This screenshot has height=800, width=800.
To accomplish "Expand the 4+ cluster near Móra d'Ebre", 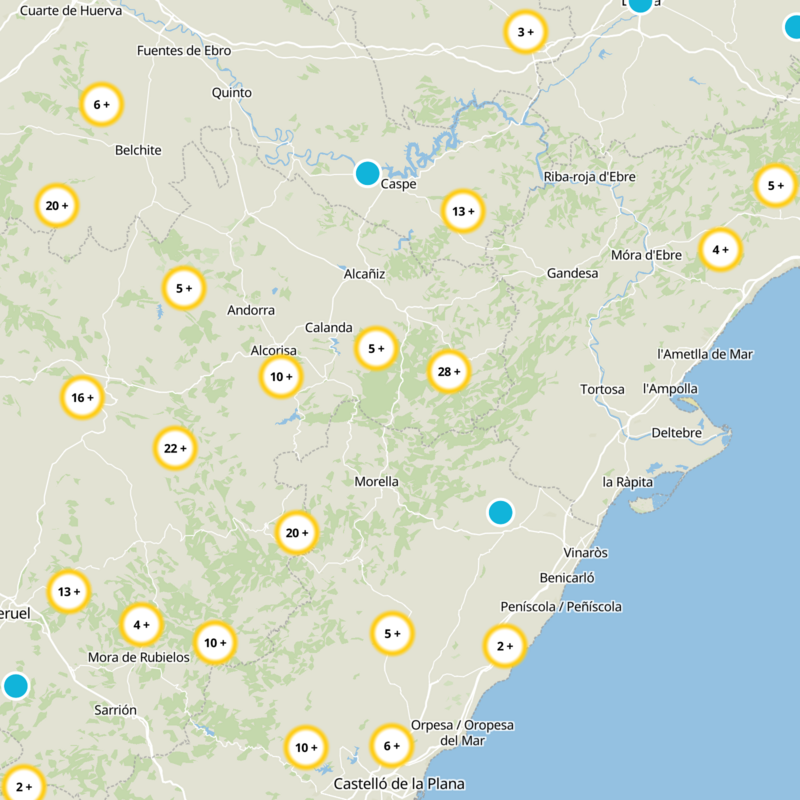I will point(720,249).
